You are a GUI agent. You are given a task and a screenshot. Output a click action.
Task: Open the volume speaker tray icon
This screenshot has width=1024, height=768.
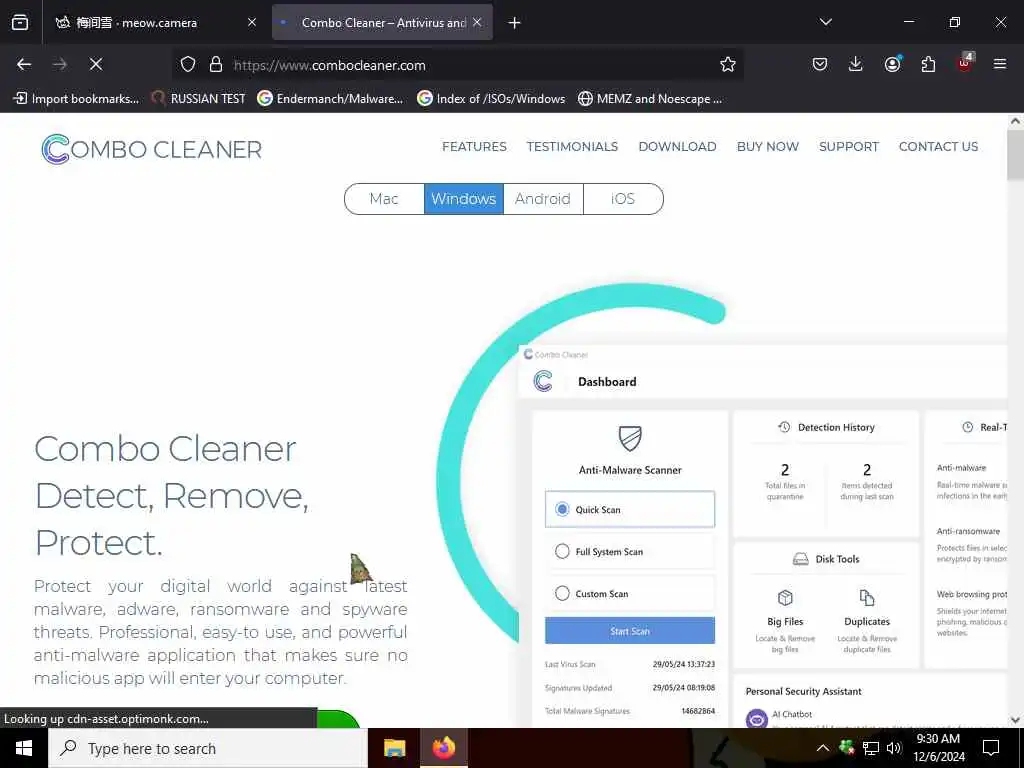coord(894,748)
